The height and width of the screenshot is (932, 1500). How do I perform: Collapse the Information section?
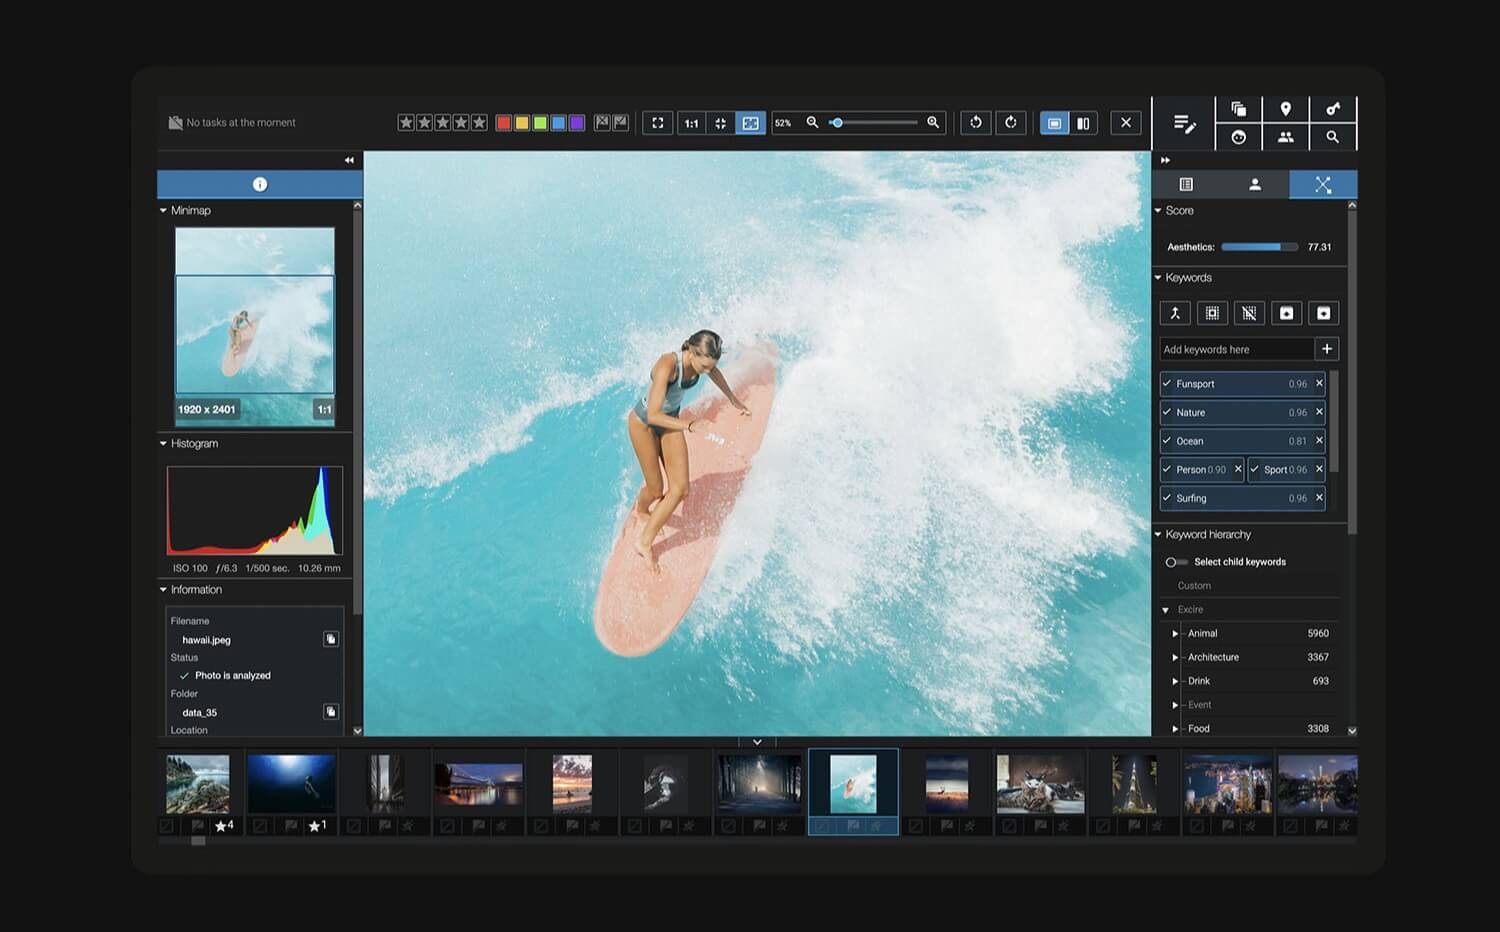click(x=163, y=590)
